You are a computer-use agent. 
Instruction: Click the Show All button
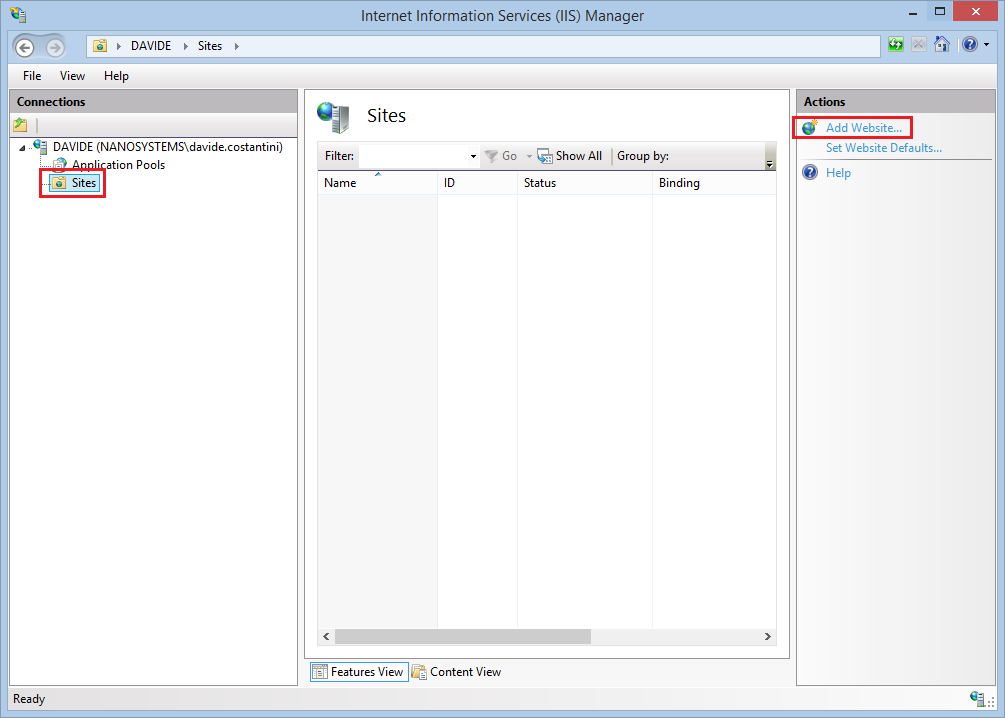tap(570, 156)
